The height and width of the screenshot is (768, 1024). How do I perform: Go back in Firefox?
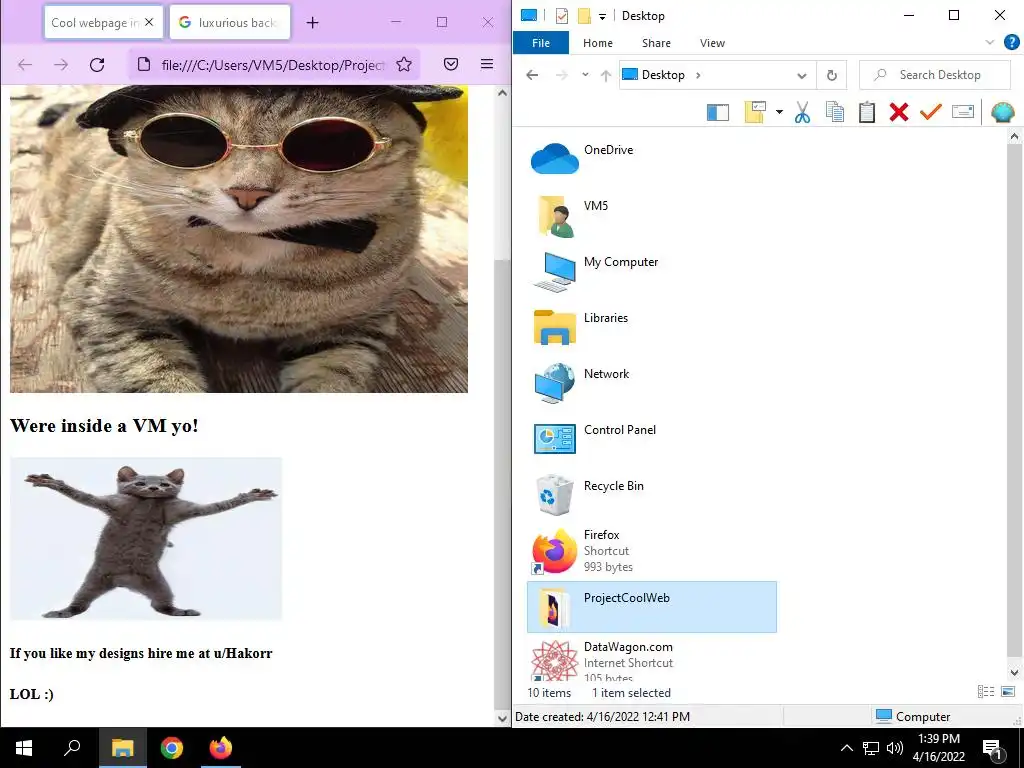tap(25, 64)
